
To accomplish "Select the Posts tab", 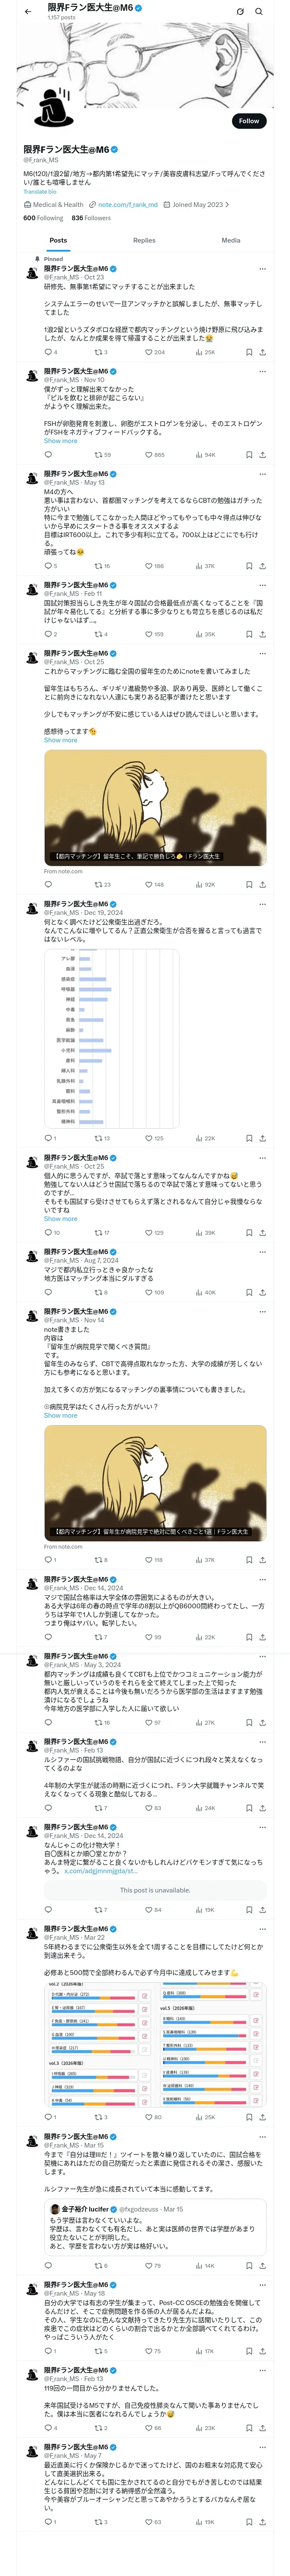I will (x=58, y=240).
